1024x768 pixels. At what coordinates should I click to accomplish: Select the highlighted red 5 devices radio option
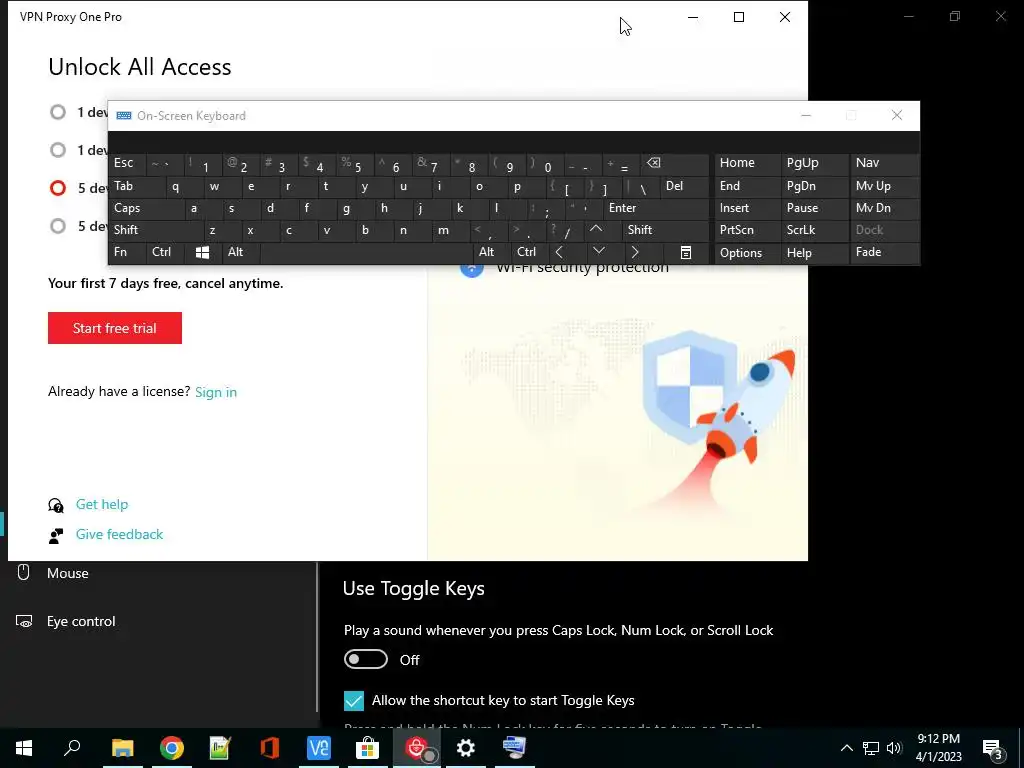58,188
